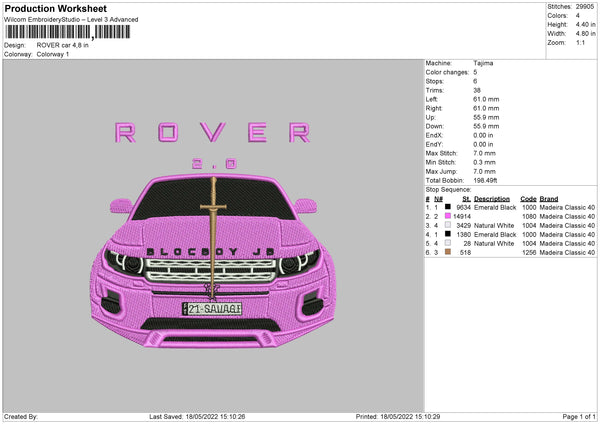Click the 'Color changes:' label
Viewport: 600px width, 424px height.
tap(447, 72)
